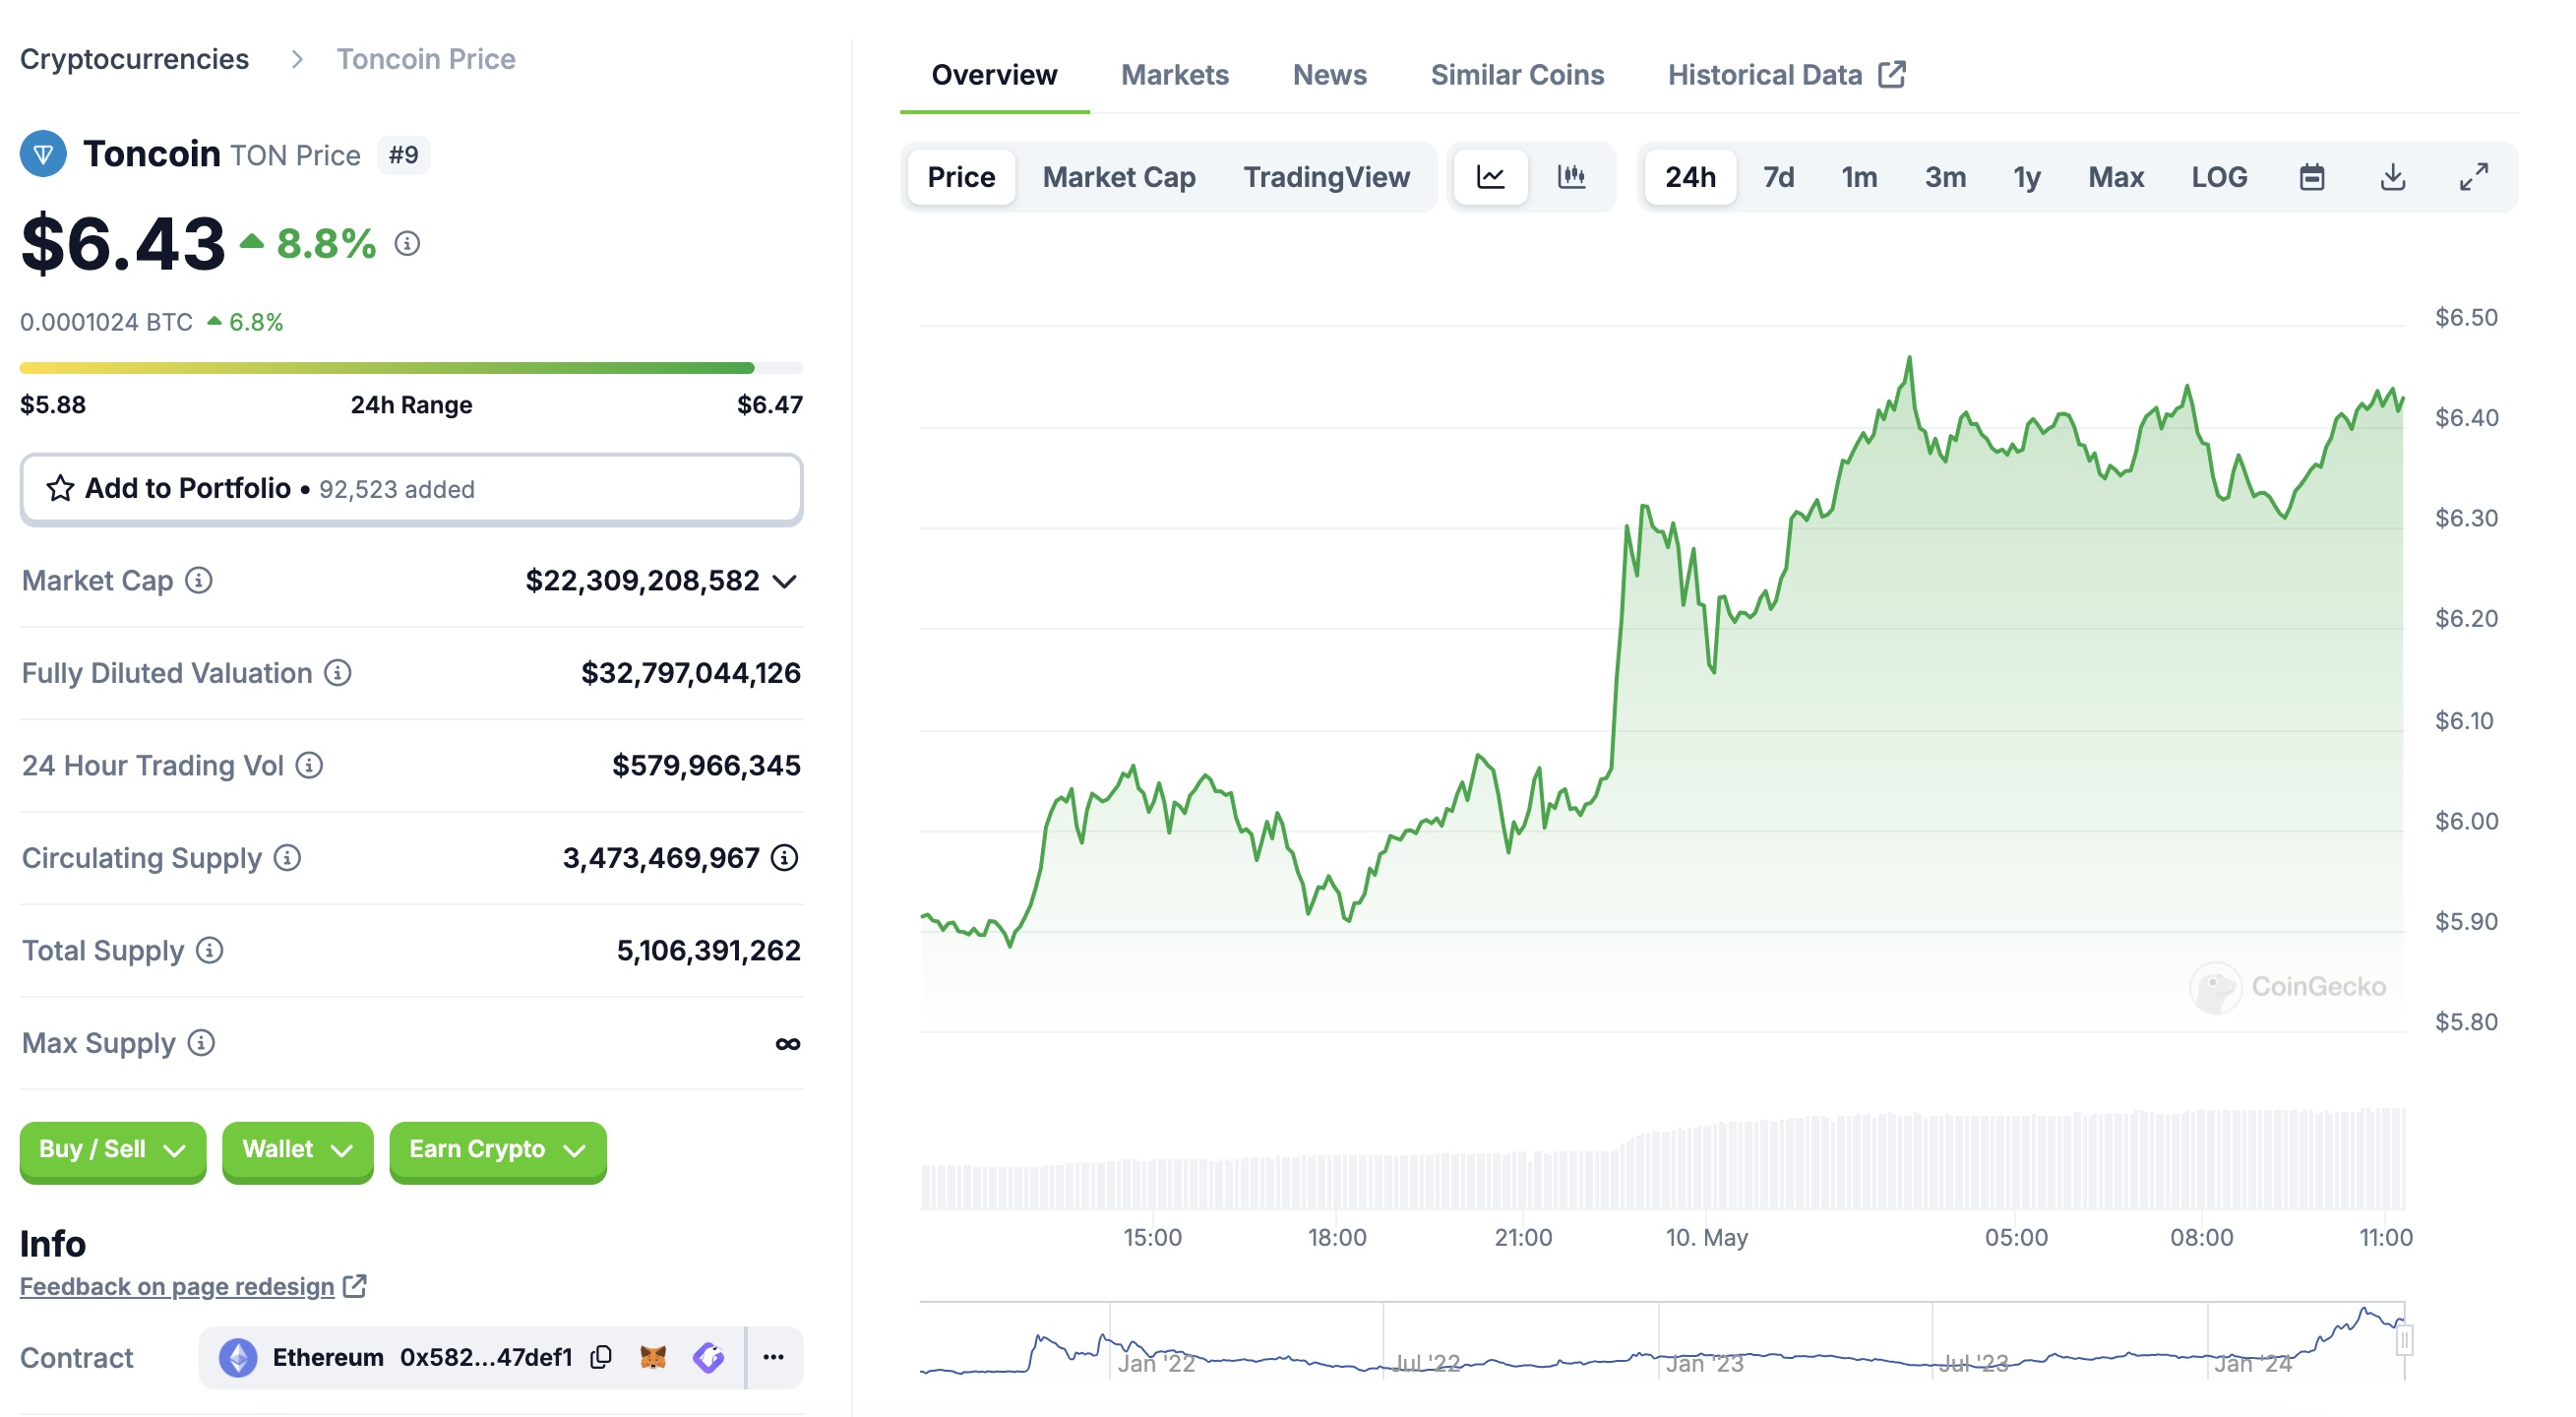The width and height of the screenshot is (2576, 1417).
Task: Click the Jul '22 point on navigator timeline
Action: click(1427, 1363)
